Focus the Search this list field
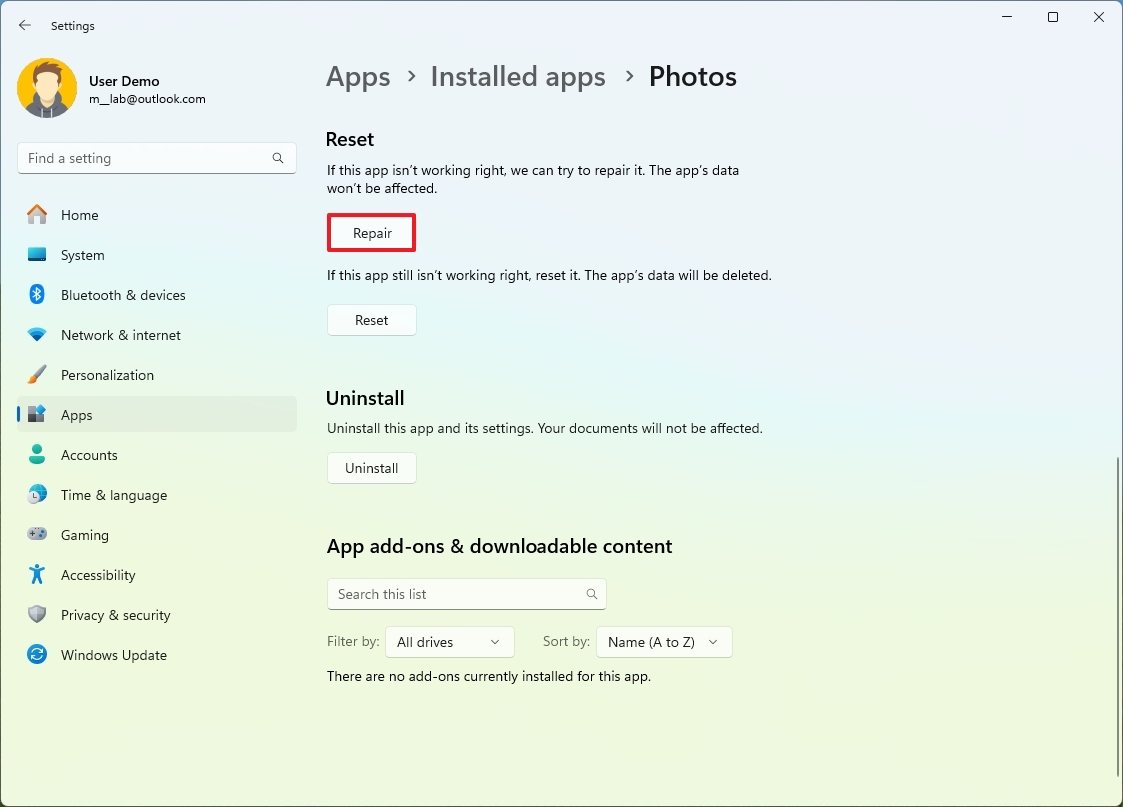Screen dimensions: 1123x807 pos(467,594)
